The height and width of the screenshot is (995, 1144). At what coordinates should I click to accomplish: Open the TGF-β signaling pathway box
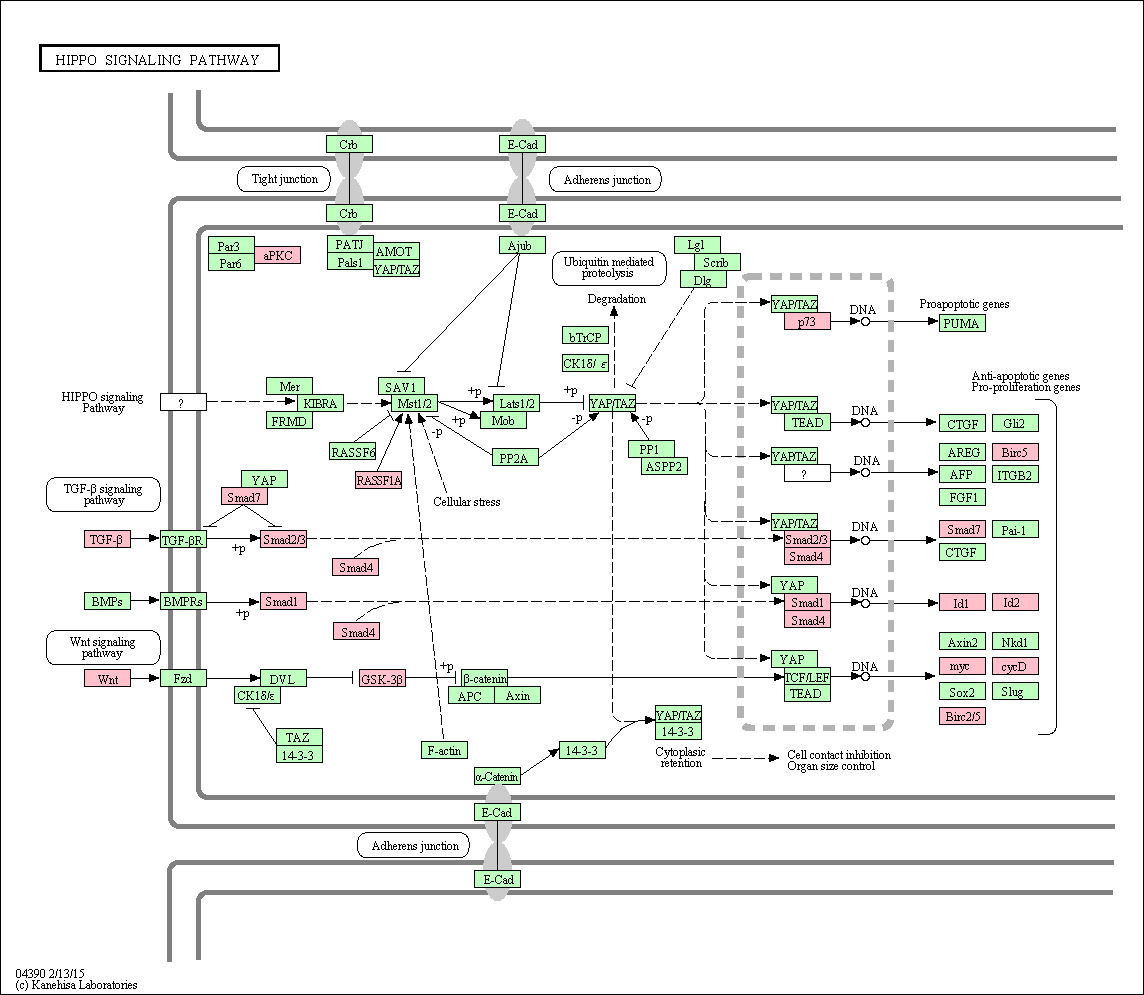pyautogui.click(x=103, y=495)
